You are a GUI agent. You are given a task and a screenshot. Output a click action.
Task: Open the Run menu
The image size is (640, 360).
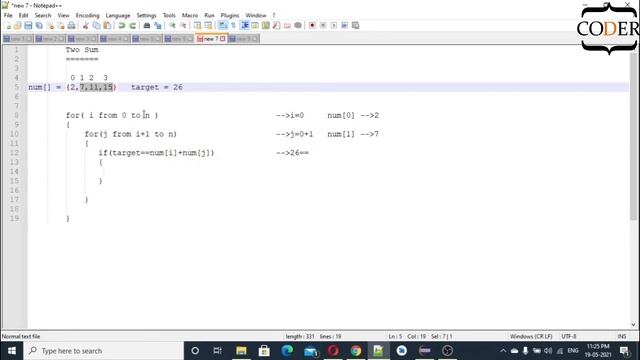[x=209, y=15]
